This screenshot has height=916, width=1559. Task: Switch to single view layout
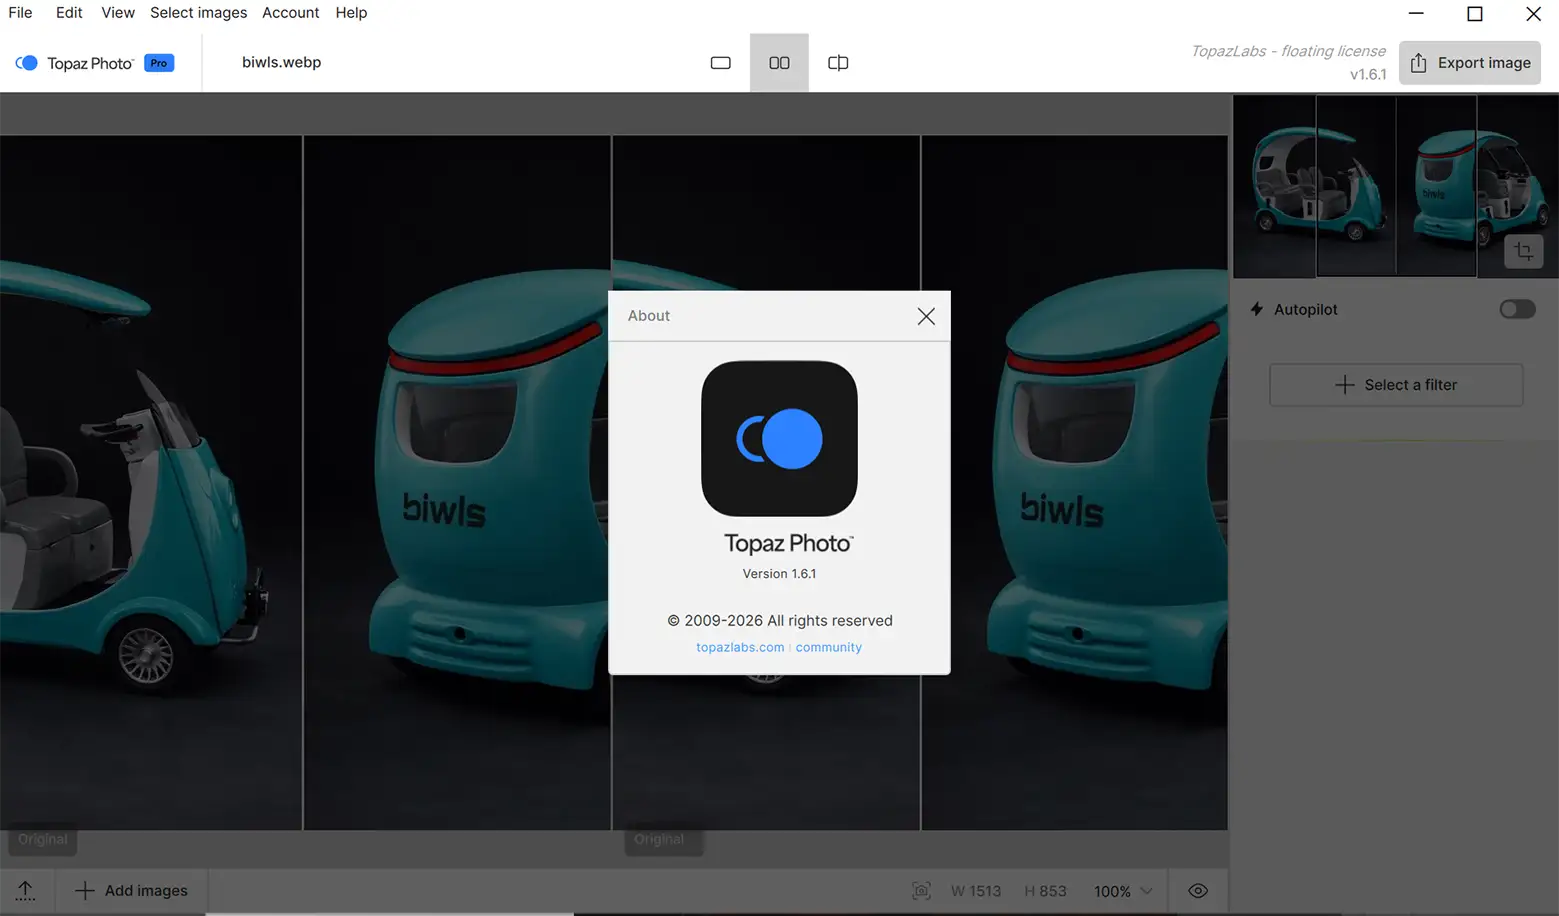(x=720, y=63)
